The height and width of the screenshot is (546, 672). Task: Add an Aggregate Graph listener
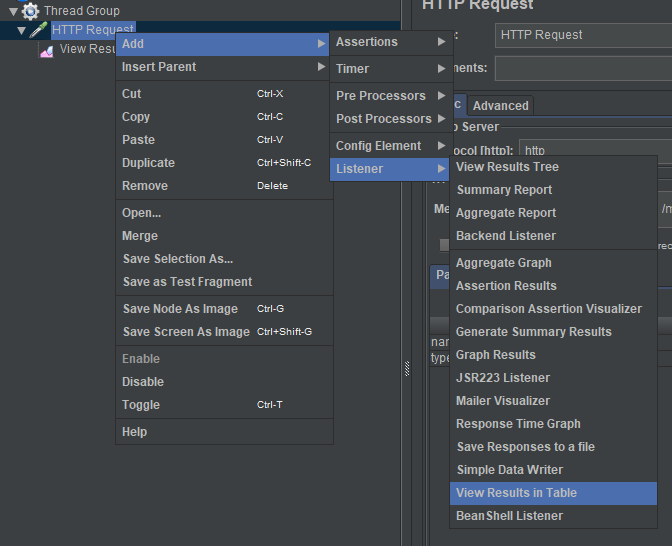553,263
